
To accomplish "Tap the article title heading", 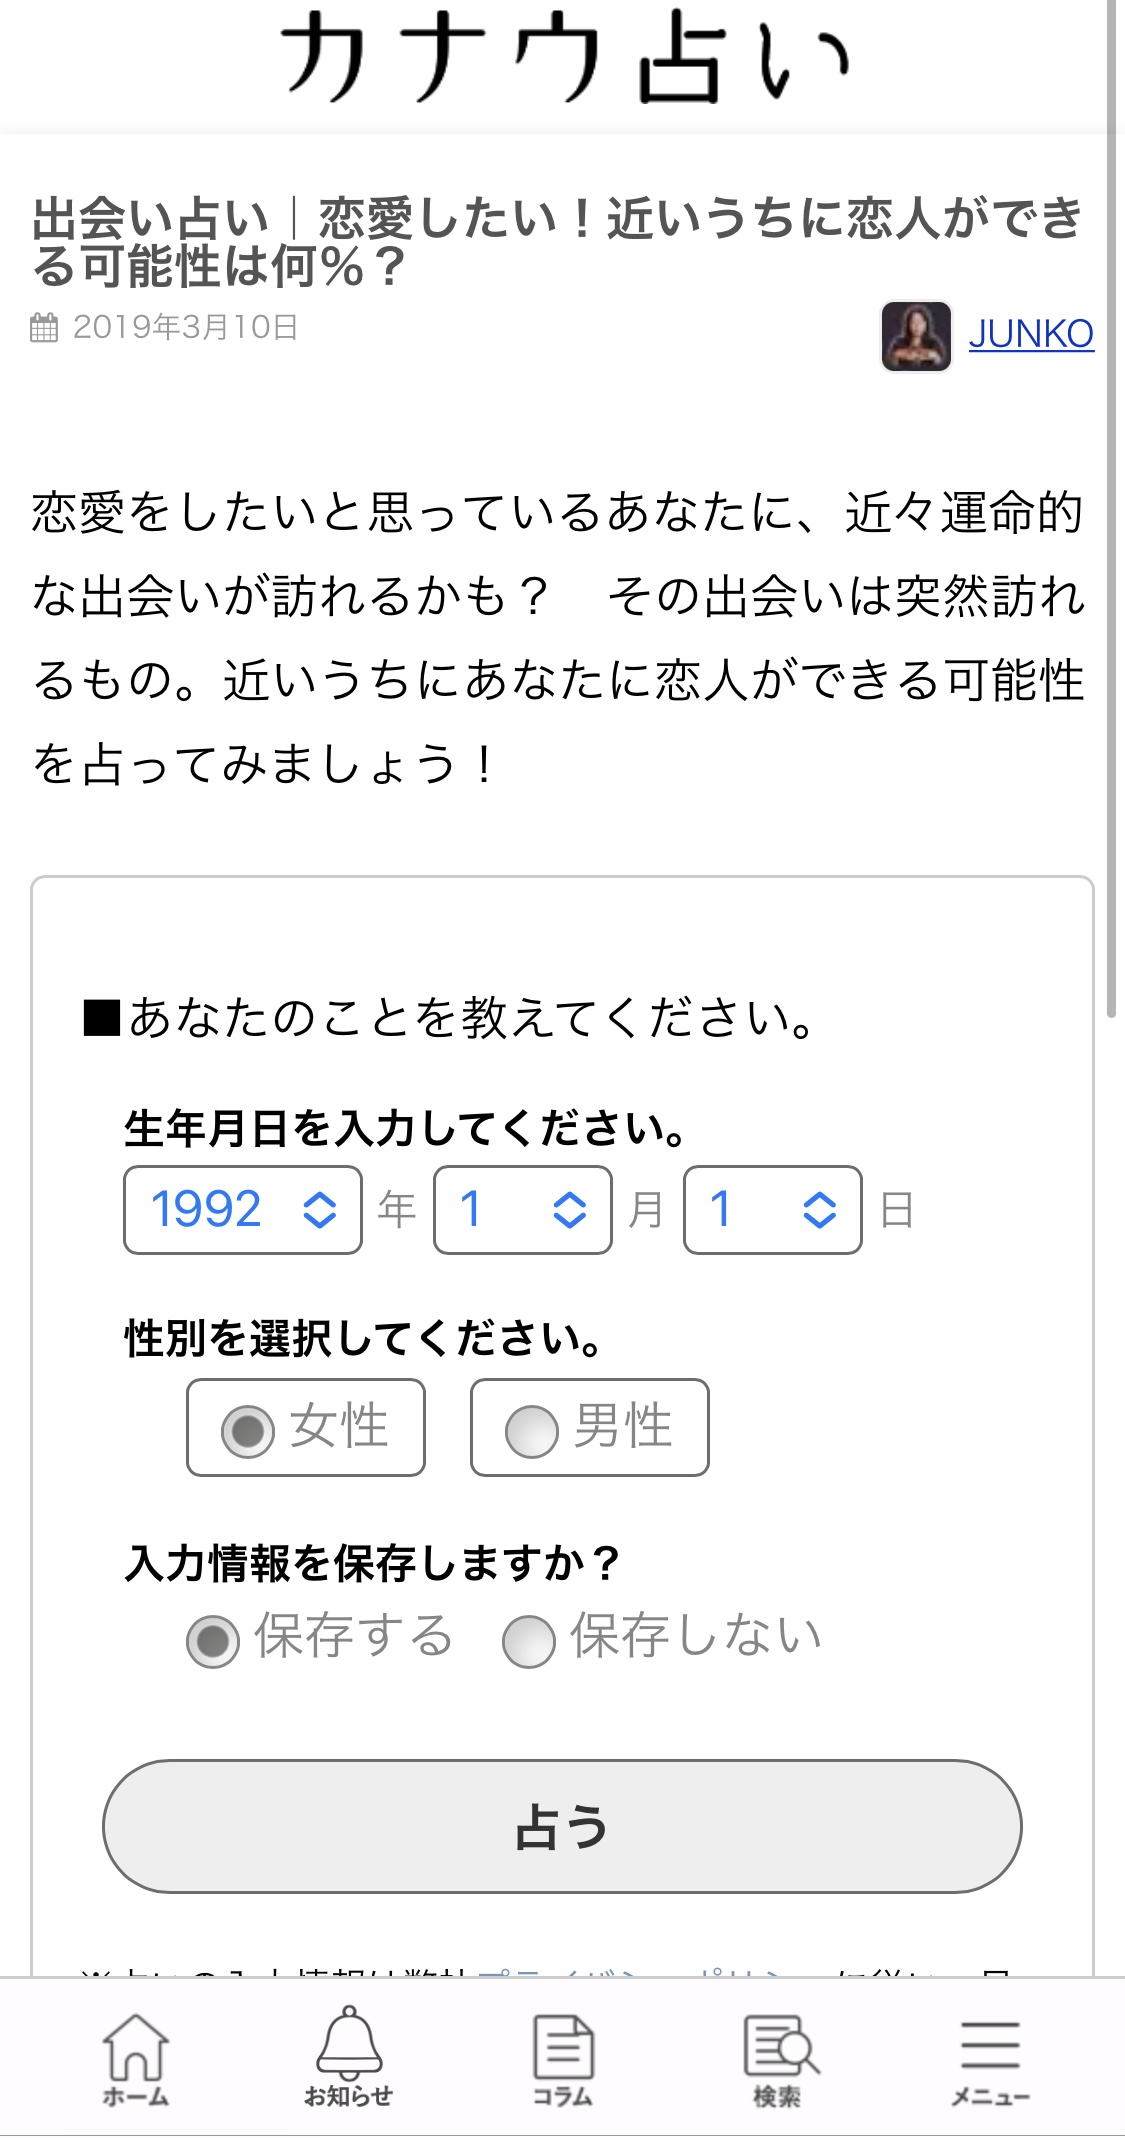I will coord(558,242).
